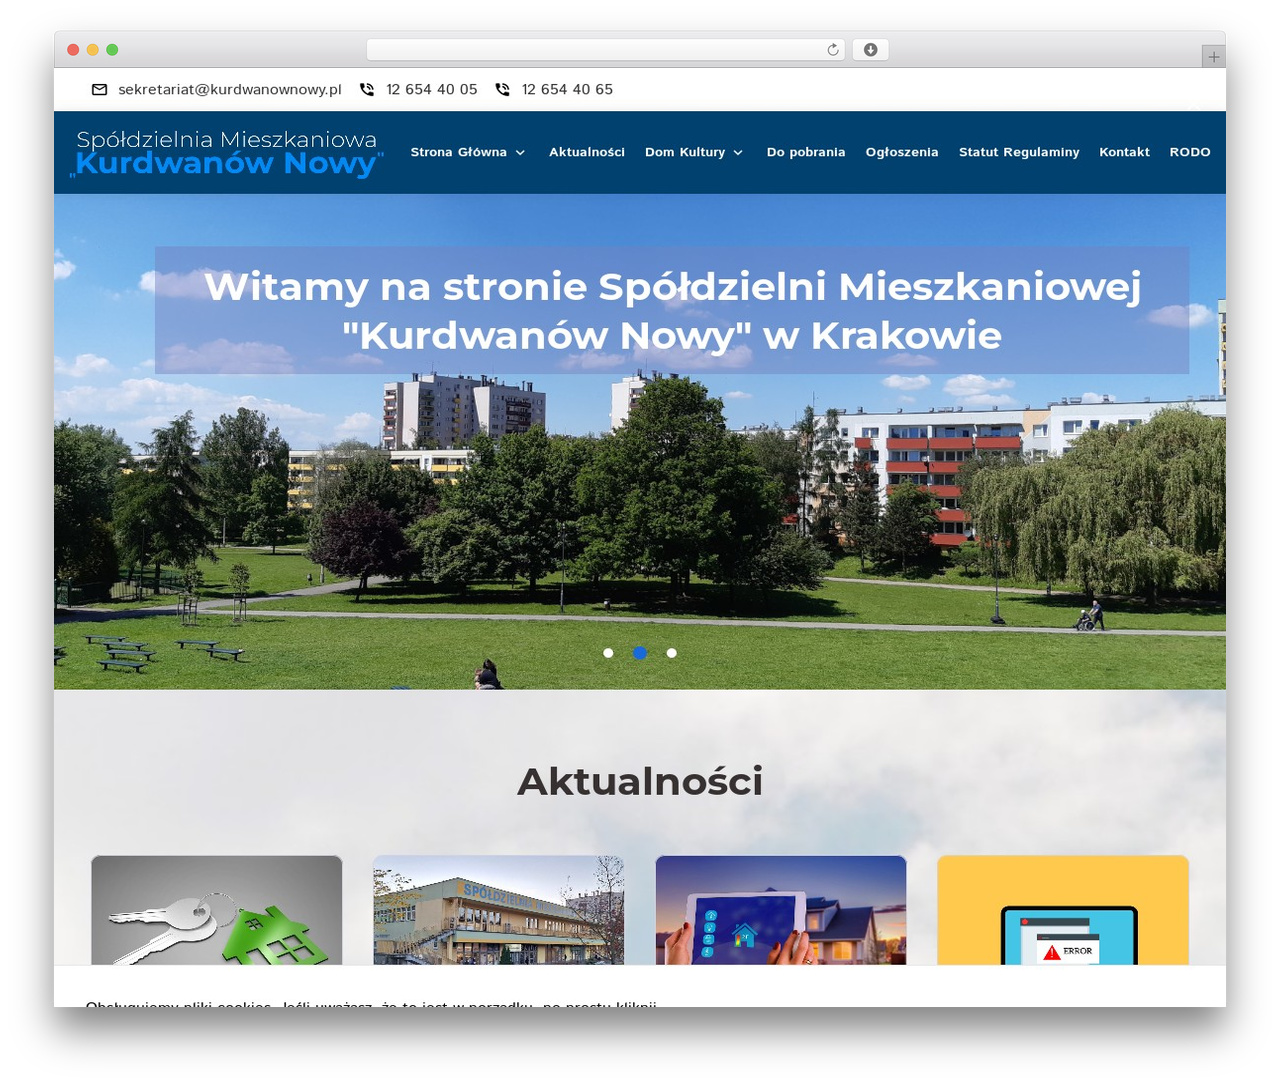Reload the page with the refresh icon
Viewport: 1280px width, 1084px height.
pyautogui.click(x=833, y=50)
